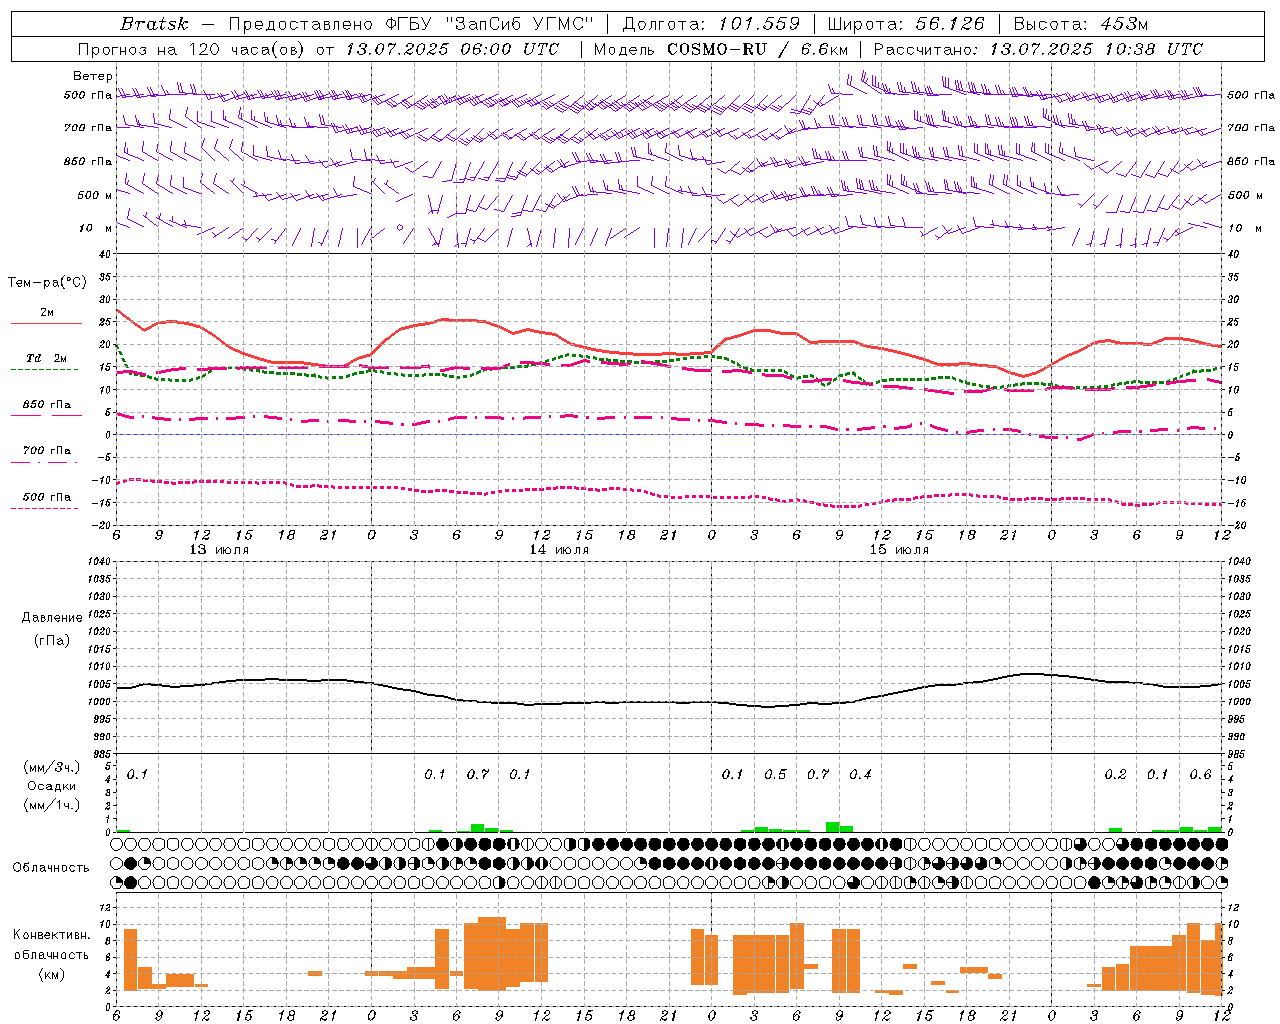The height and width of the screenshot is (1024, 1280).
Task: Click the "Тем-ра(°C)" temperature axis label
Action: pyautogui.click(x=47, y=283)
